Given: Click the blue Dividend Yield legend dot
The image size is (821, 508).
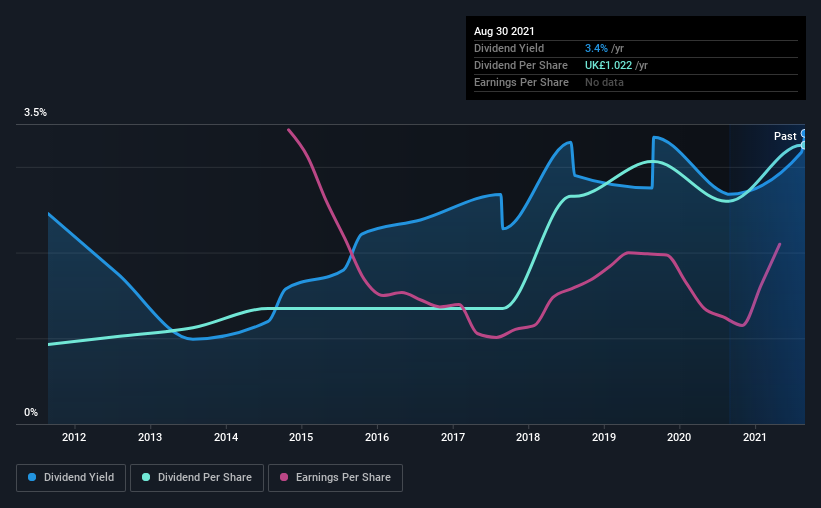Looking at the screenshot, I should [x=32, y=477].
